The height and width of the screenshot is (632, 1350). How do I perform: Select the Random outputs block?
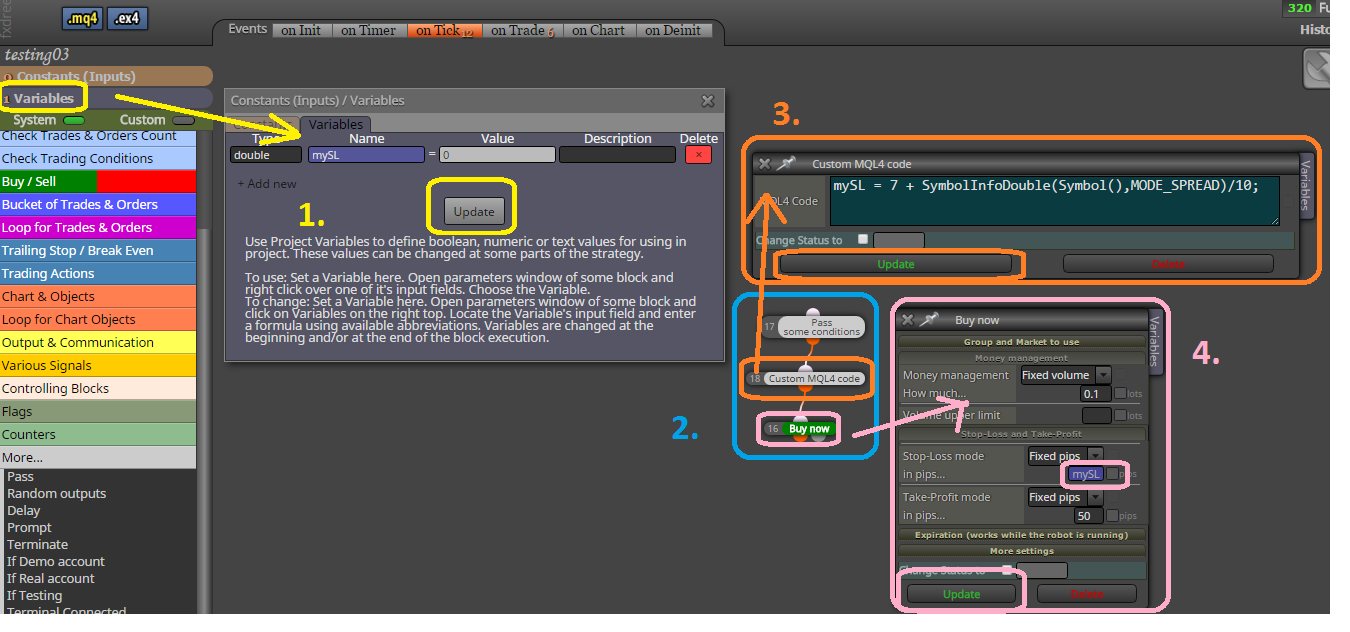(56, 493)
